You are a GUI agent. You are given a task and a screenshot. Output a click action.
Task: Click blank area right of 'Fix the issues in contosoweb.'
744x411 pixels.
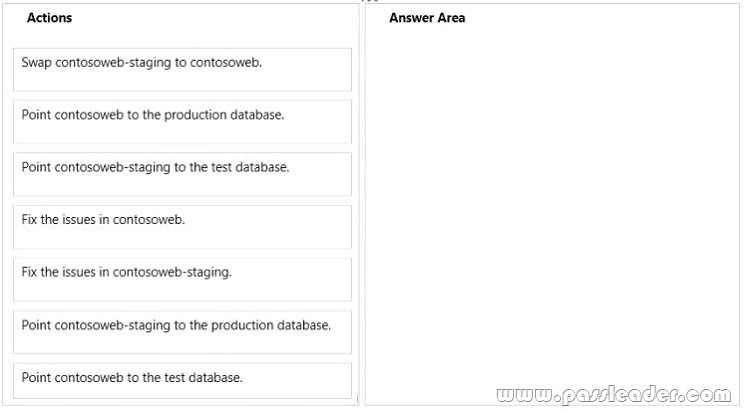click(268, 227)
